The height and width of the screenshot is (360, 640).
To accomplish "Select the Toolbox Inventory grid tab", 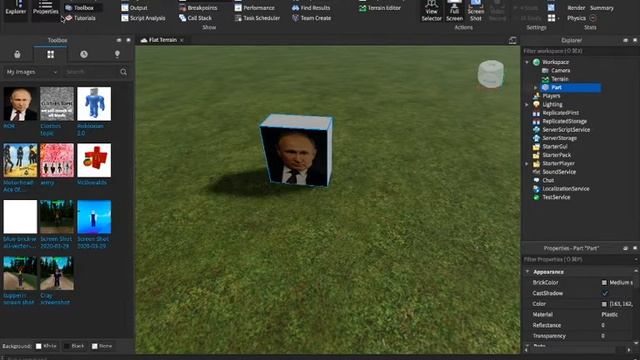I will click(51, 54).
